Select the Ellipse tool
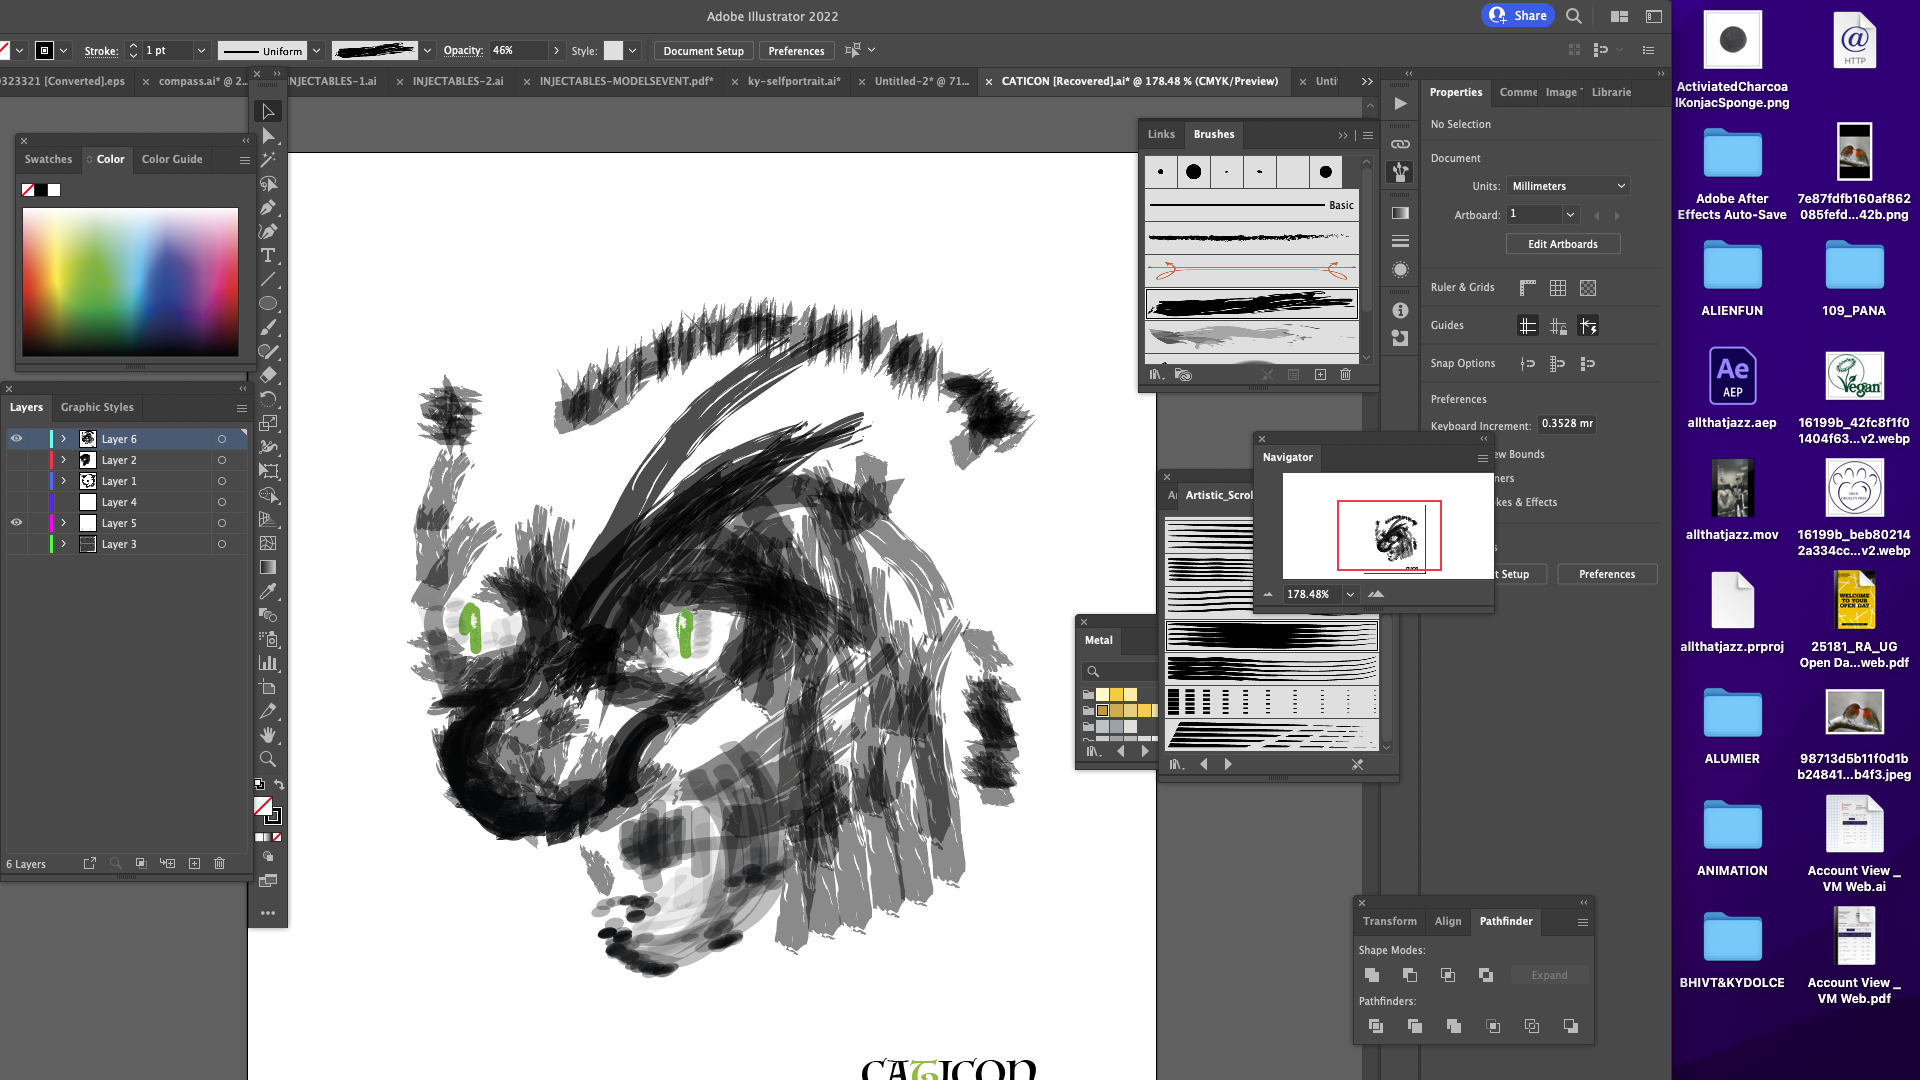This screenshot has width=1920, height=1080. (x=268, y=303)
